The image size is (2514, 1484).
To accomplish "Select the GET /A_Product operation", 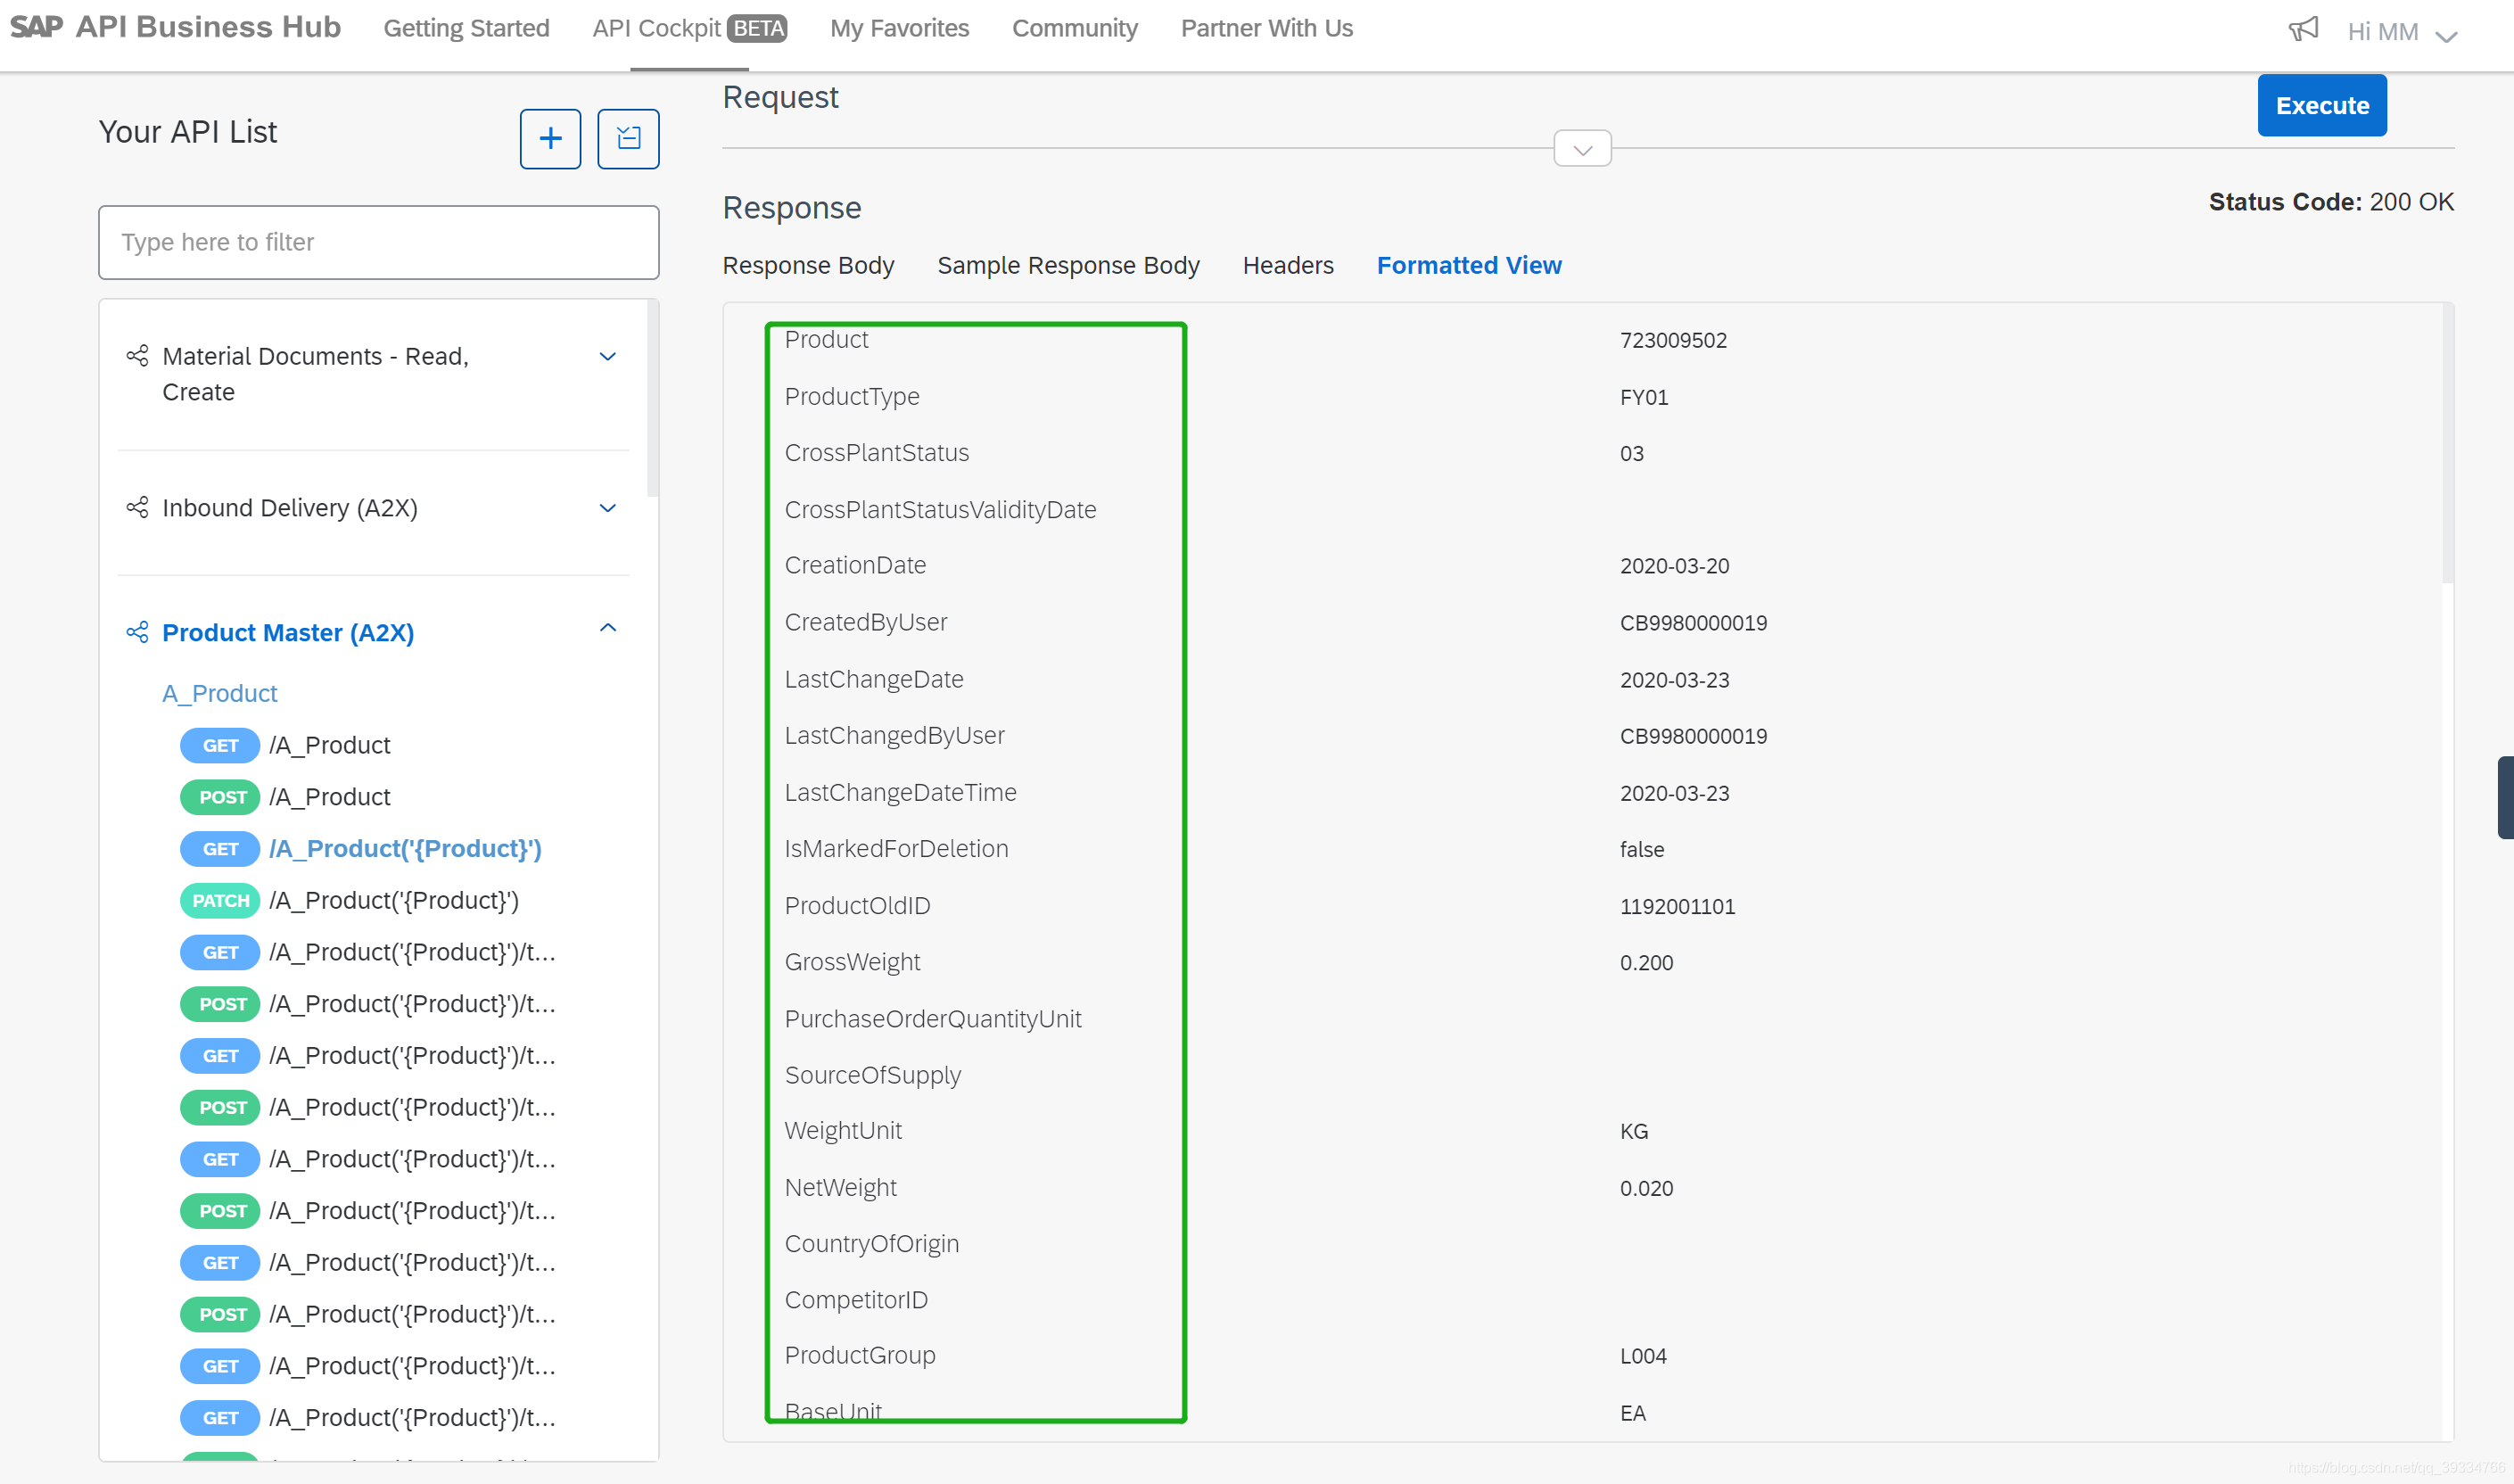I will (x=285, y=745).
